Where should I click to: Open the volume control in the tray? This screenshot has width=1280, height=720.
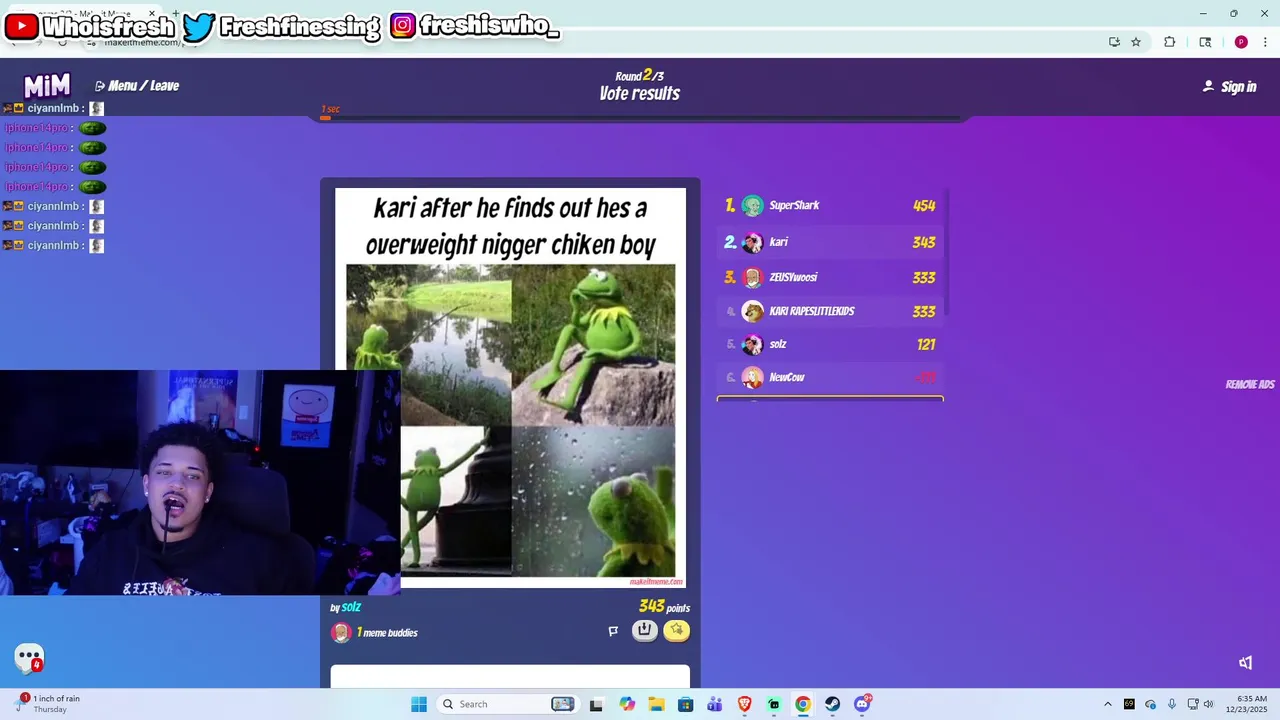click(x=1208, y=704)
